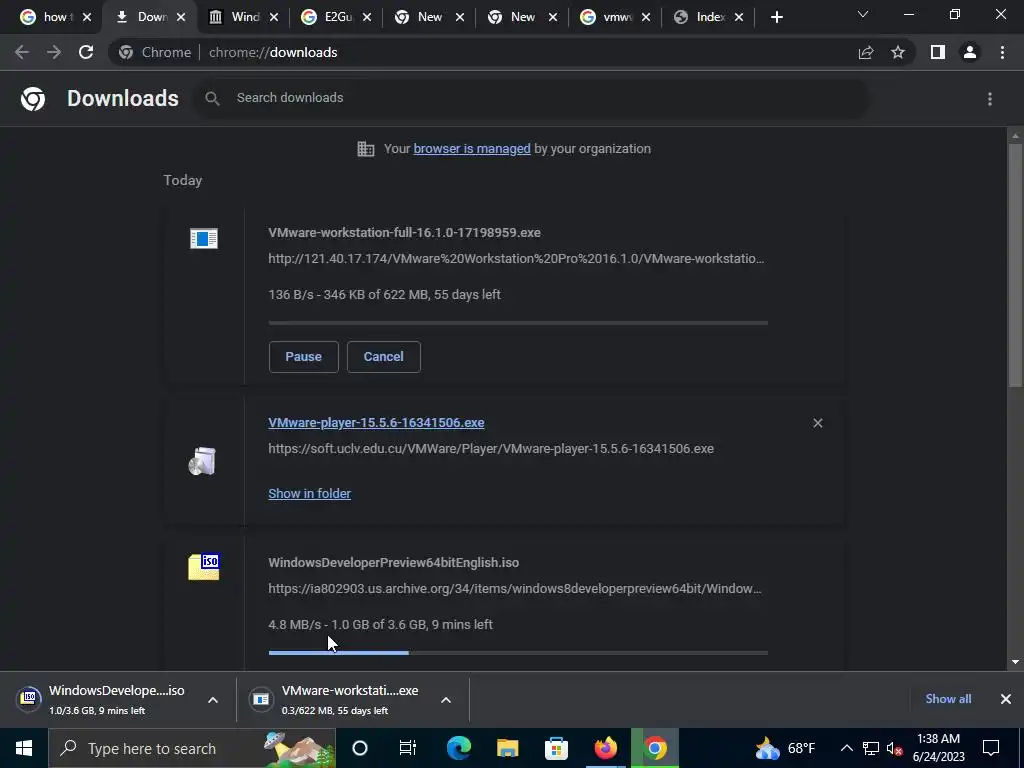Click the Chrome taskbar icon

(x=655, y=748)
